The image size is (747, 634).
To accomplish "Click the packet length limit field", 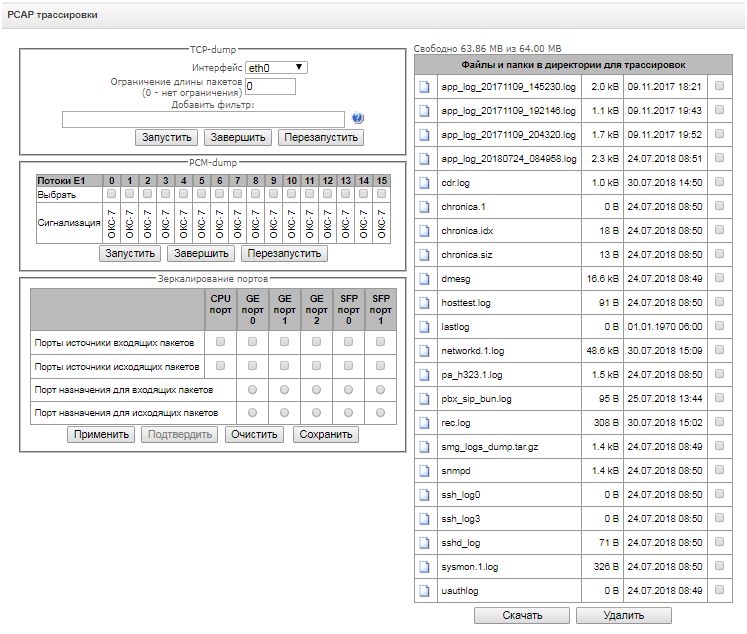I will pyautogui.click(x=269, y=87).
